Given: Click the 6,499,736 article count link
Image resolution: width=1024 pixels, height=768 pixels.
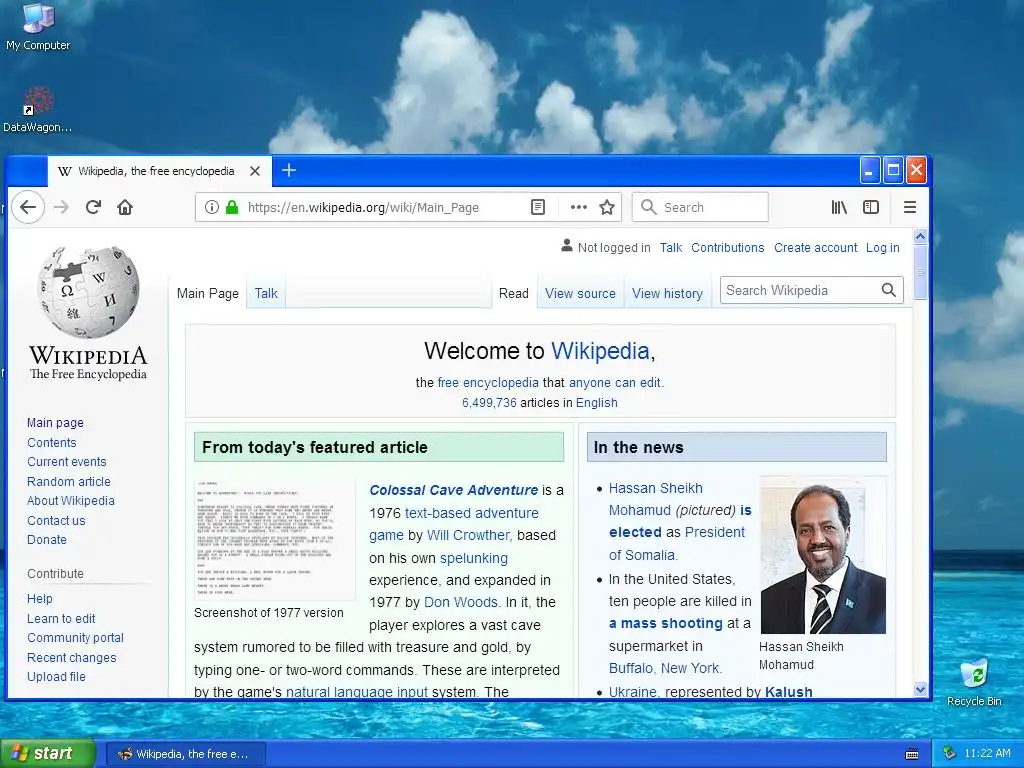Looking at the screenshot, I should coord(489,402).
